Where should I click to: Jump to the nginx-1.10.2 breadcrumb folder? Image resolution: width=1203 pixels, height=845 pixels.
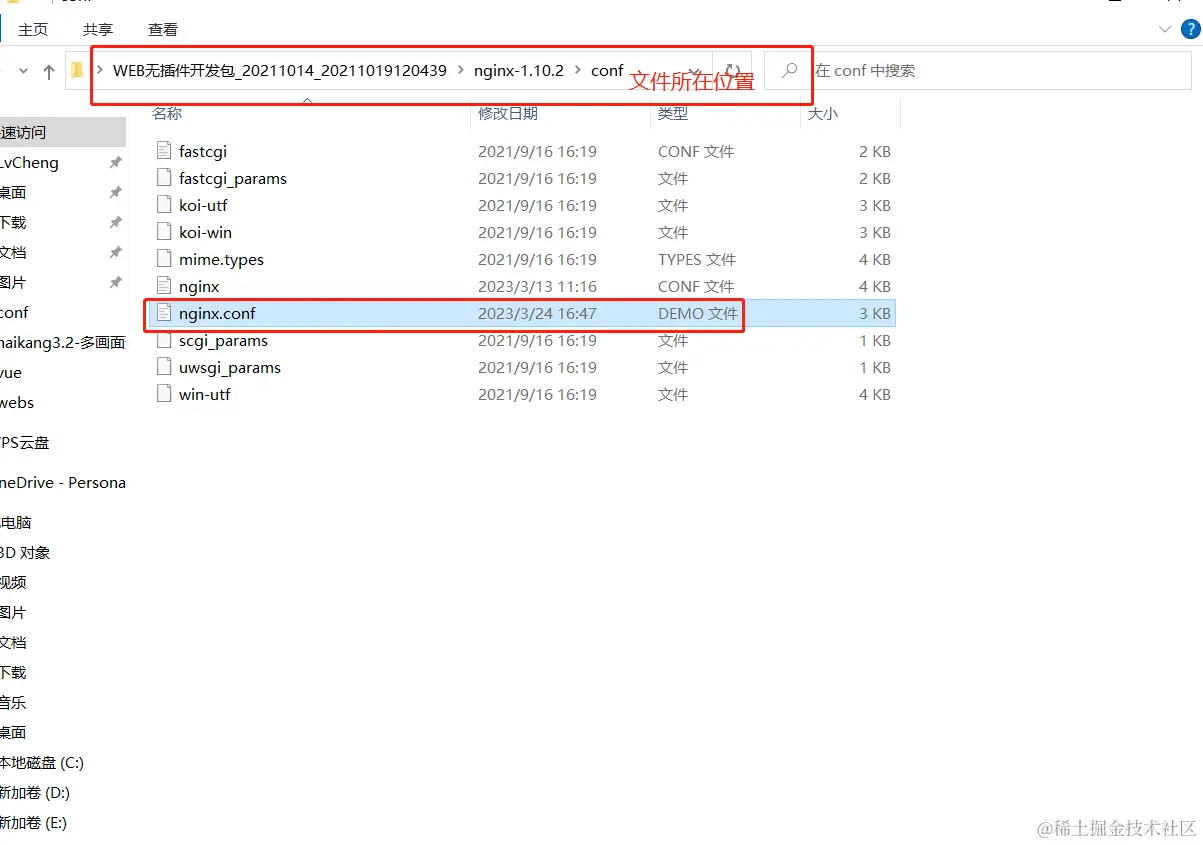[x=519, y=71]
